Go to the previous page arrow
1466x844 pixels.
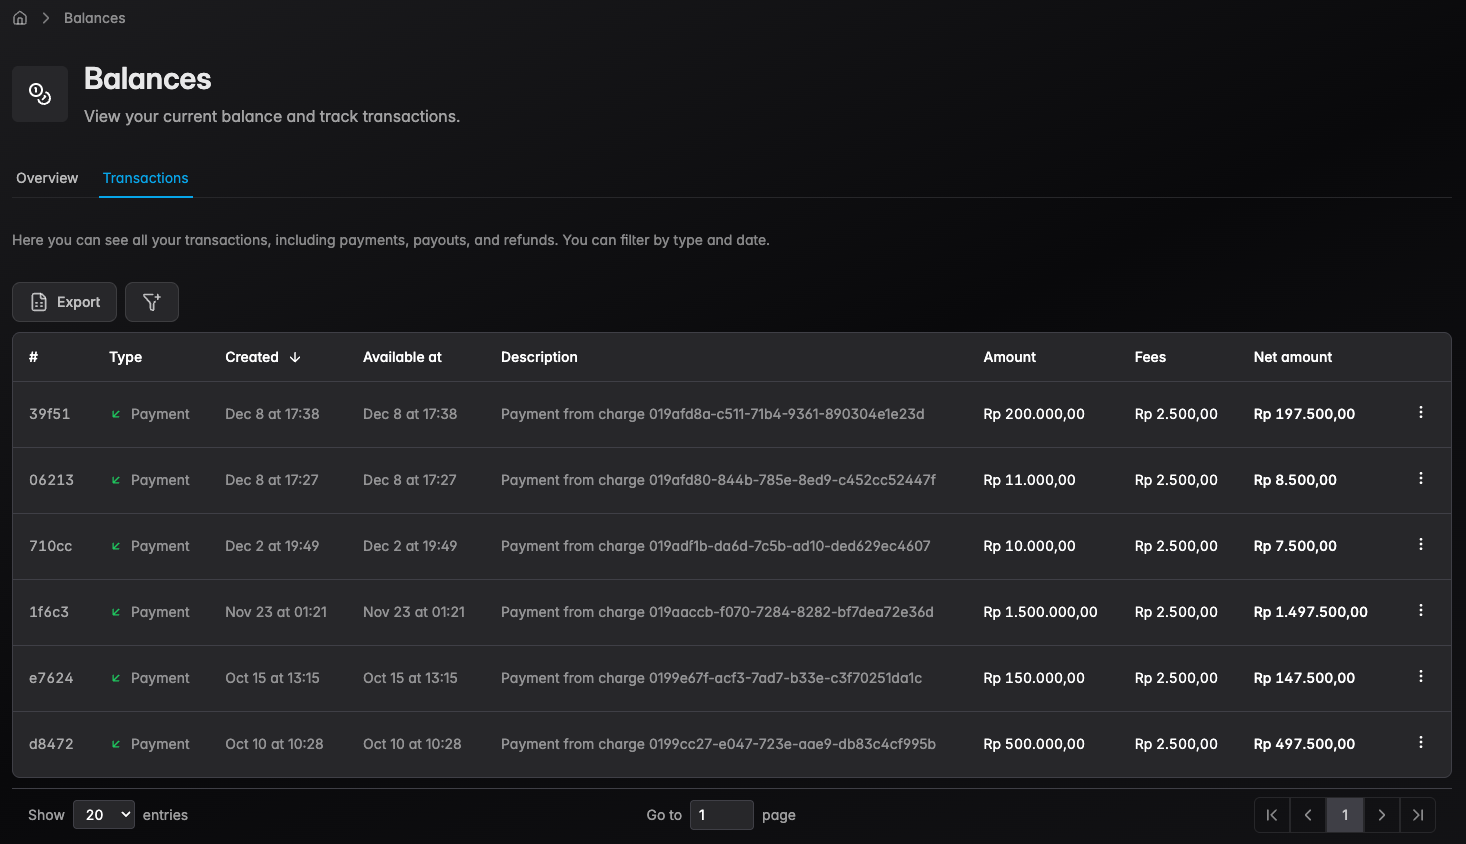1308,815
